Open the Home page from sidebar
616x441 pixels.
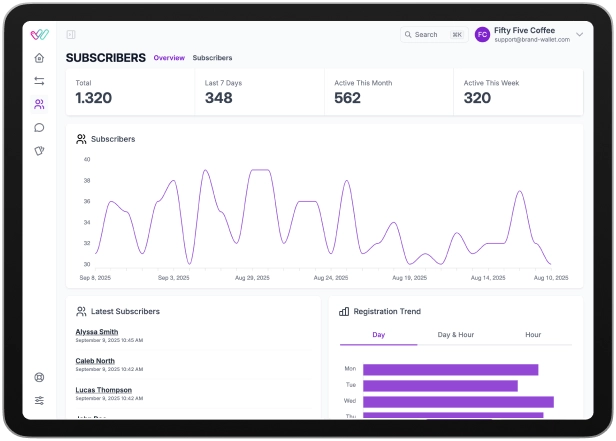(x=39, y=58)
